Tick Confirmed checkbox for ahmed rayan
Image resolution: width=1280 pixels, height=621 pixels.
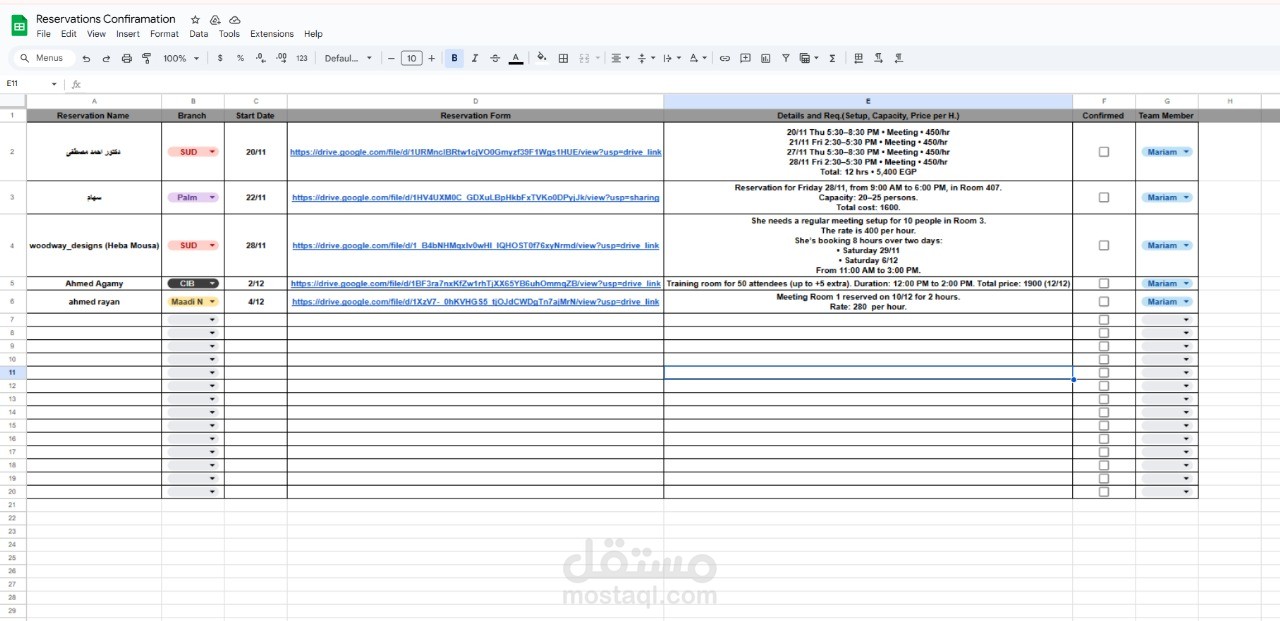point(1104,301)
